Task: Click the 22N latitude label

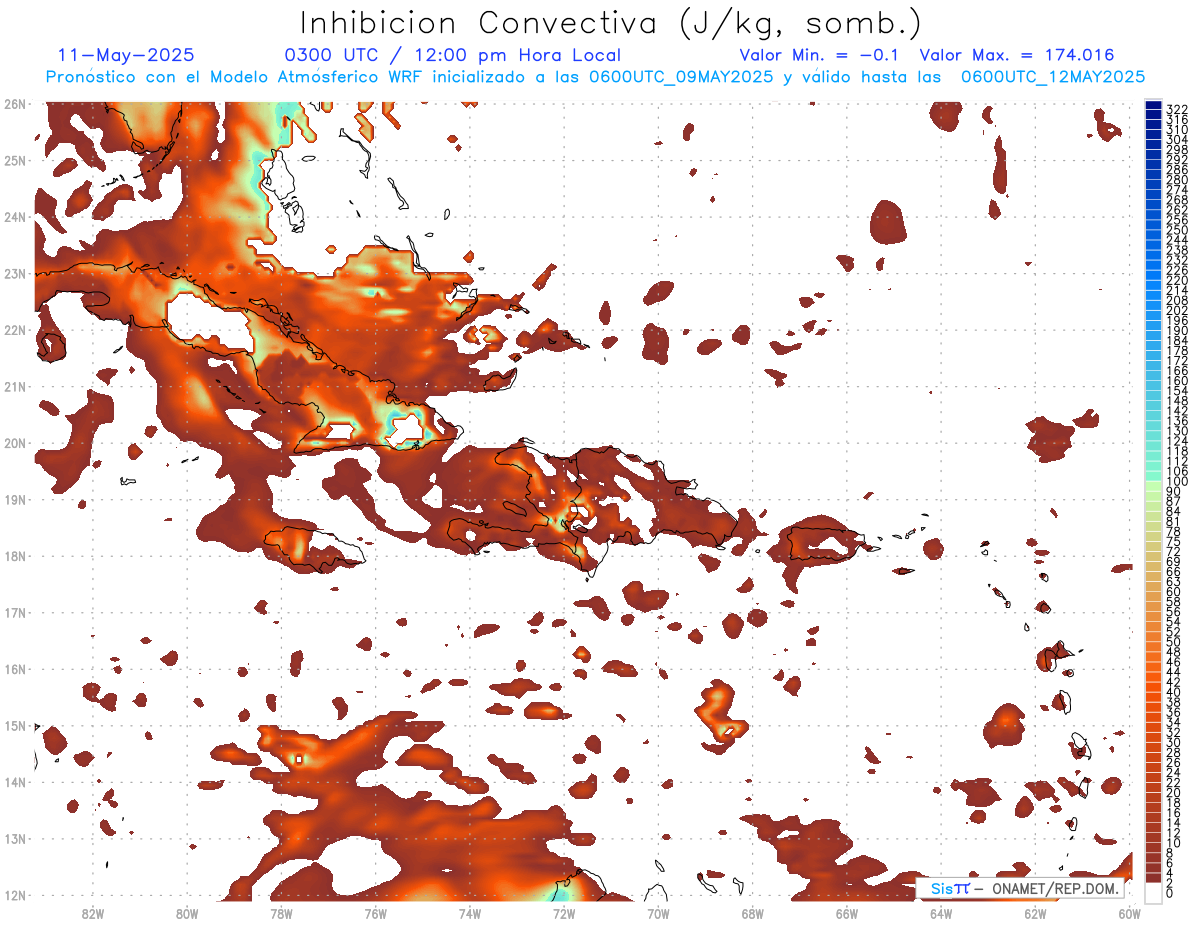Action: pyautogui.click(x=14, y=330)
